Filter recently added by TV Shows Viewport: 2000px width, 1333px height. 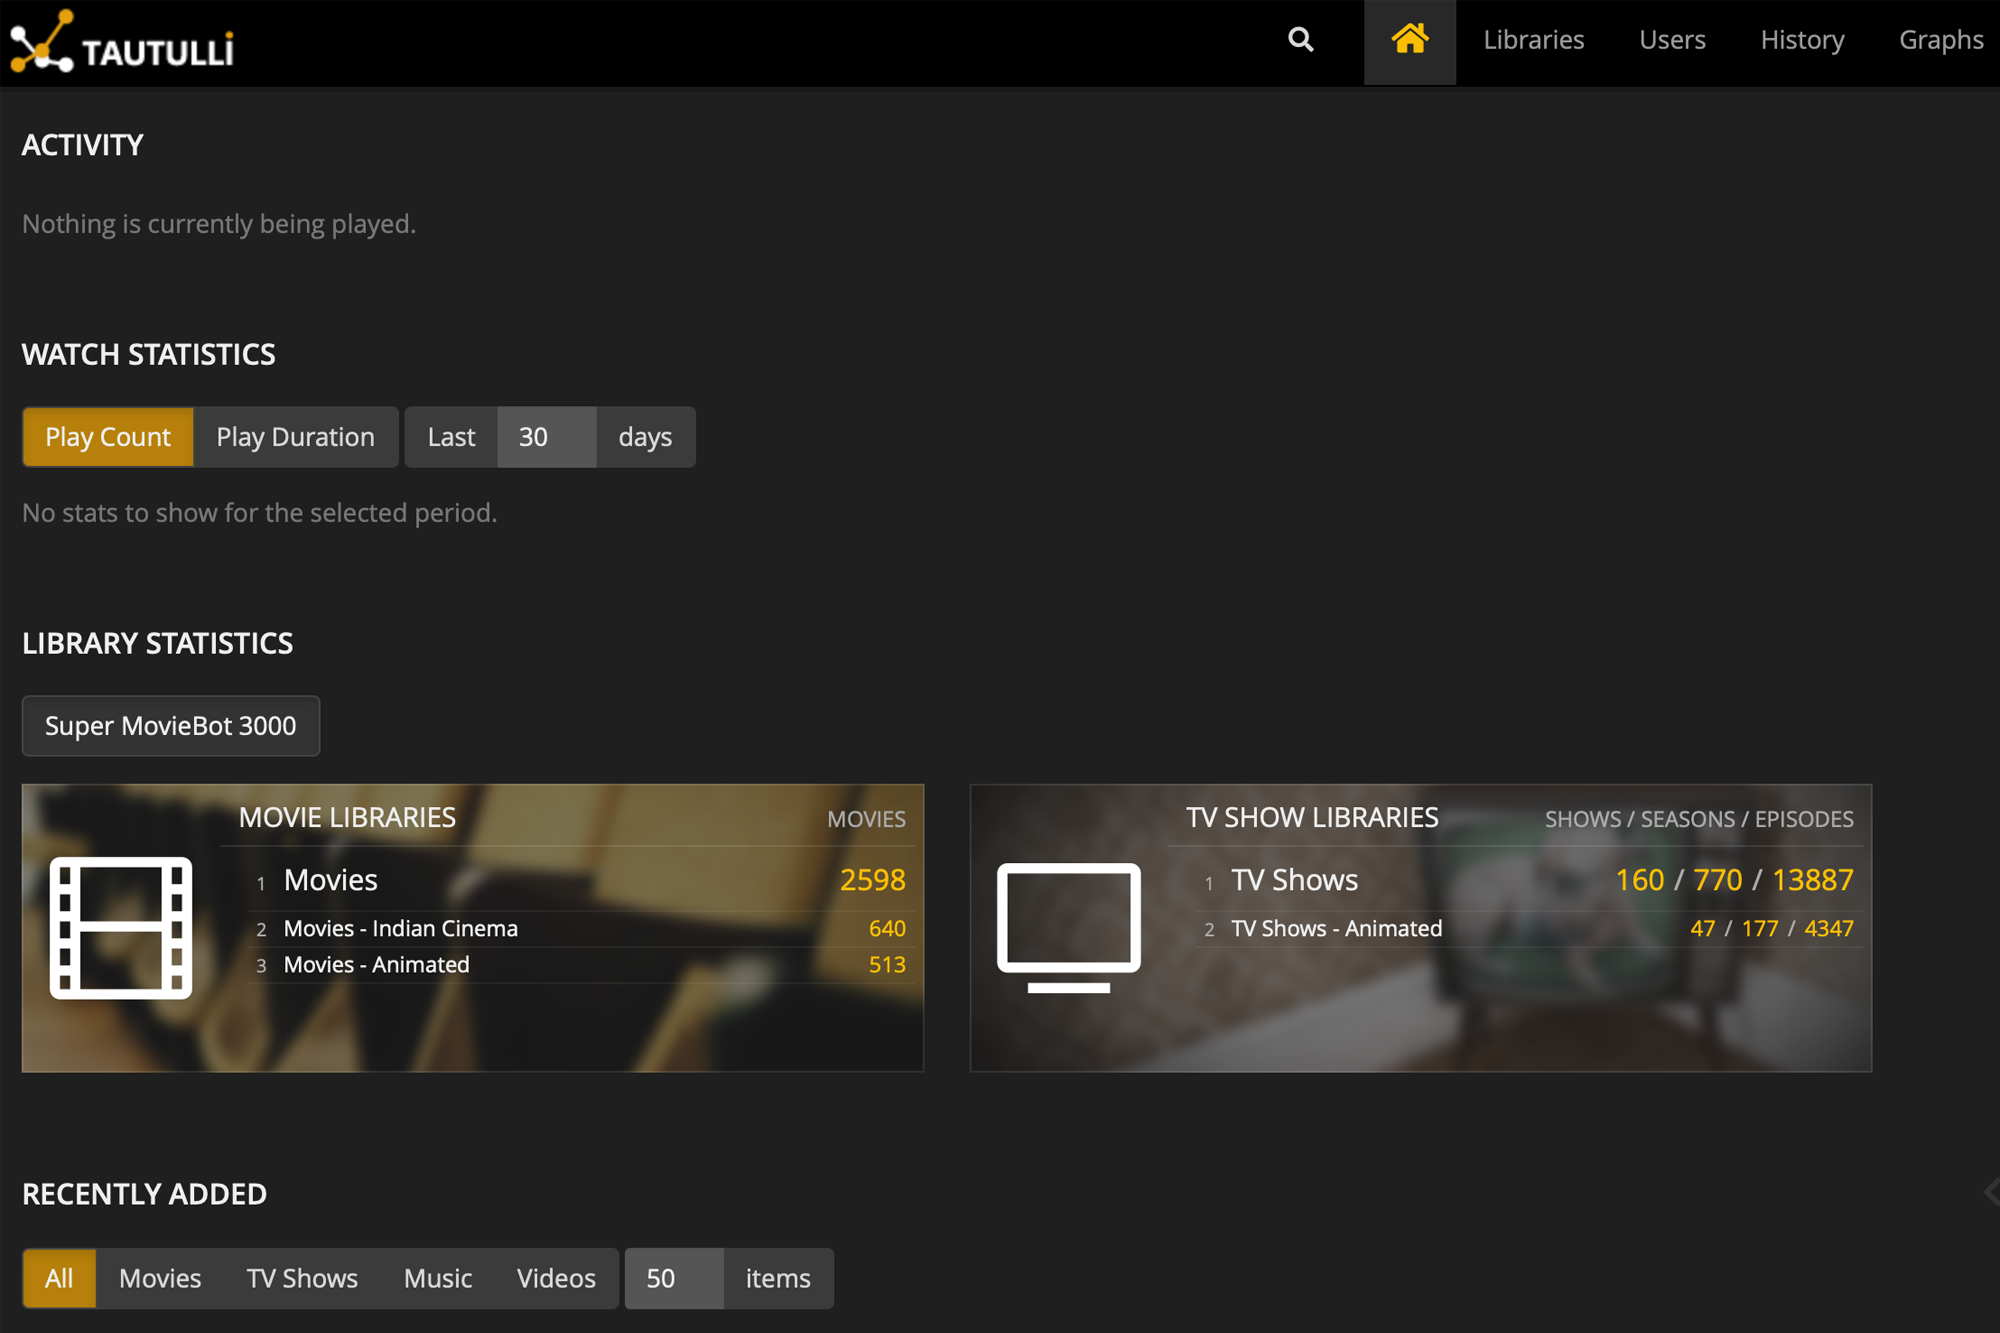[x=302, y=1278]
